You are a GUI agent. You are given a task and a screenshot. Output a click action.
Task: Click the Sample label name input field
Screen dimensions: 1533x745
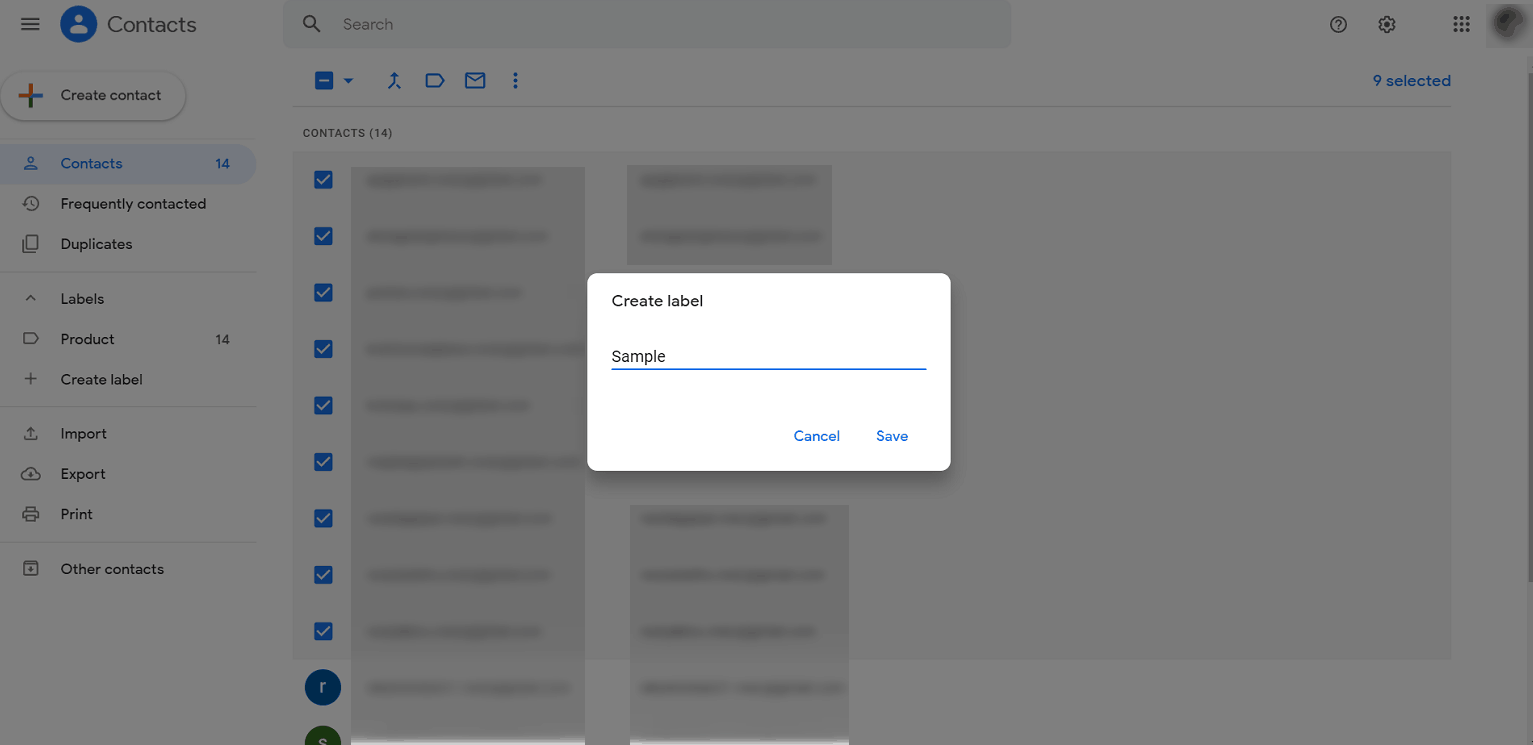(x=768, y=356)
